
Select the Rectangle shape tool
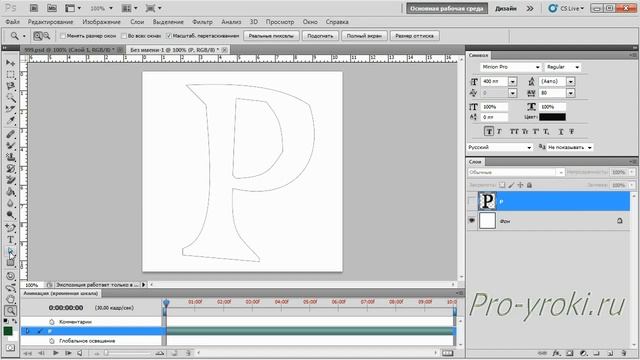[11, 263]
